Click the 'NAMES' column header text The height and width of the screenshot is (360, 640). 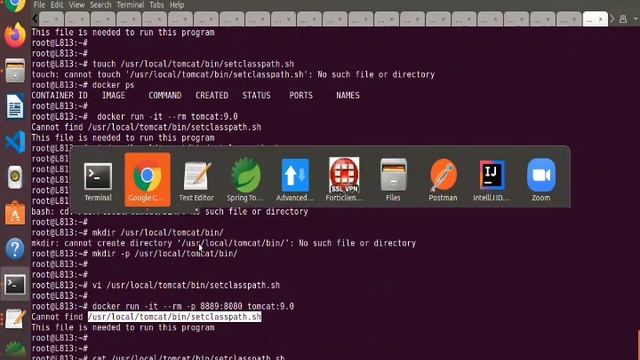(x=348, y=96)
